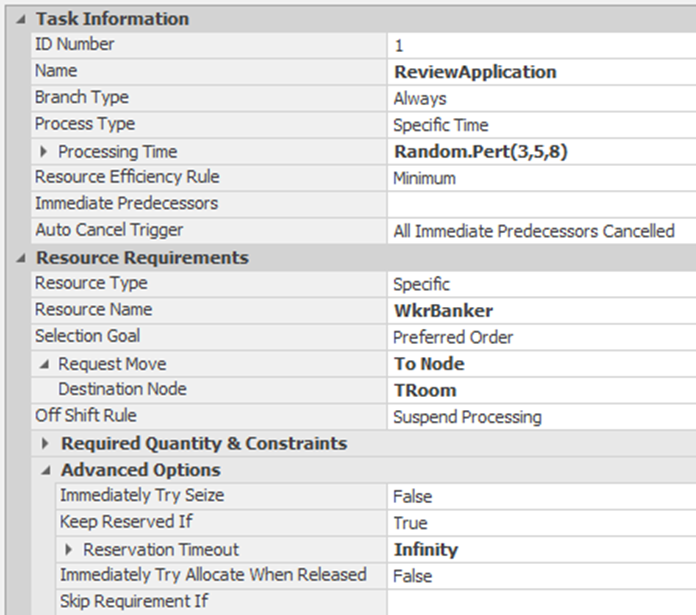Select the Skip Requirement If label
Screen dimensions: 696x615
pos(134,602)
